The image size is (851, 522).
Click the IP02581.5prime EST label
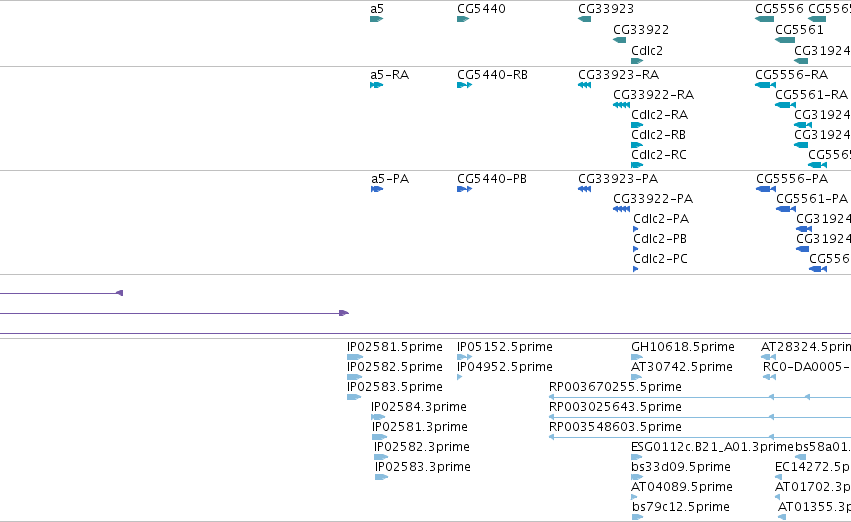tap(395, 347)
